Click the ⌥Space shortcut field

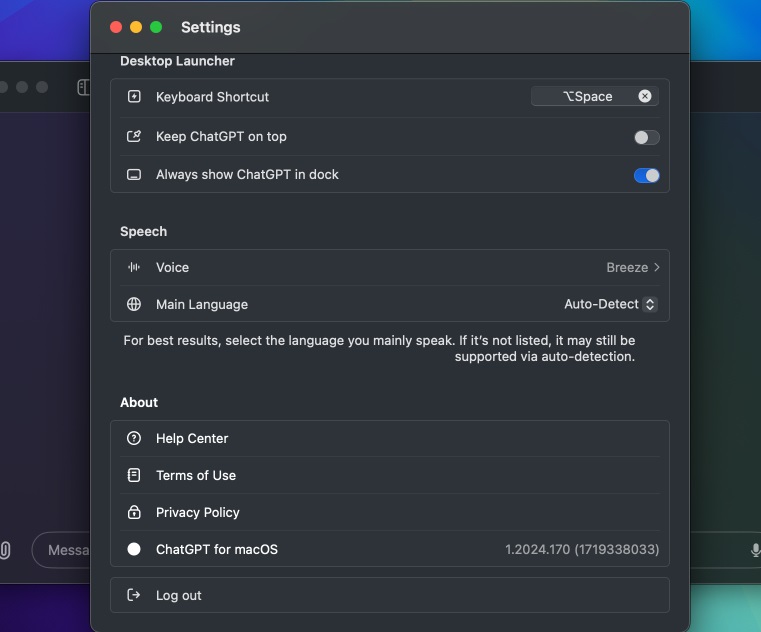587,96
